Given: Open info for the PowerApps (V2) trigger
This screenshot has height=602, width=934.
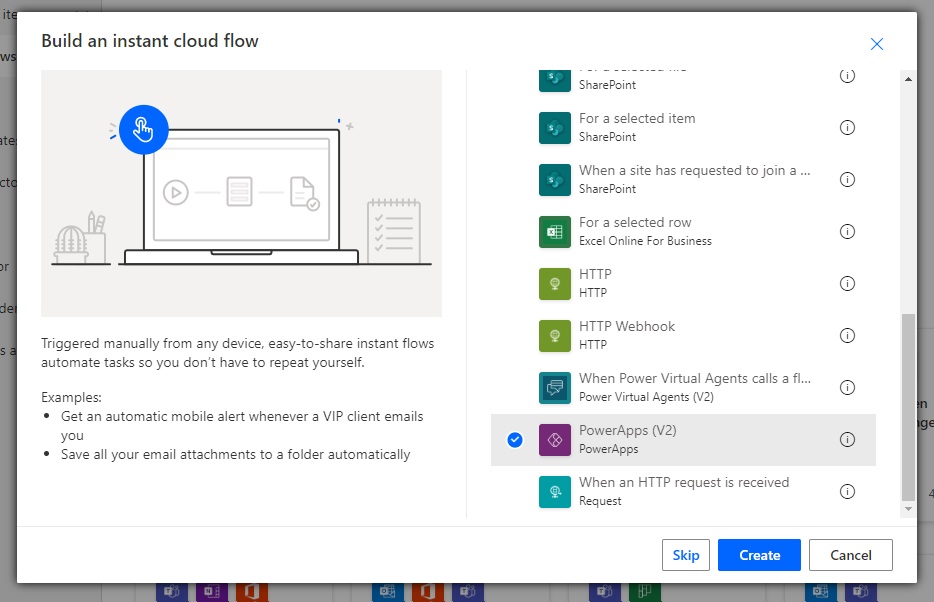Looking at the screenshot, I should [847, 440].
